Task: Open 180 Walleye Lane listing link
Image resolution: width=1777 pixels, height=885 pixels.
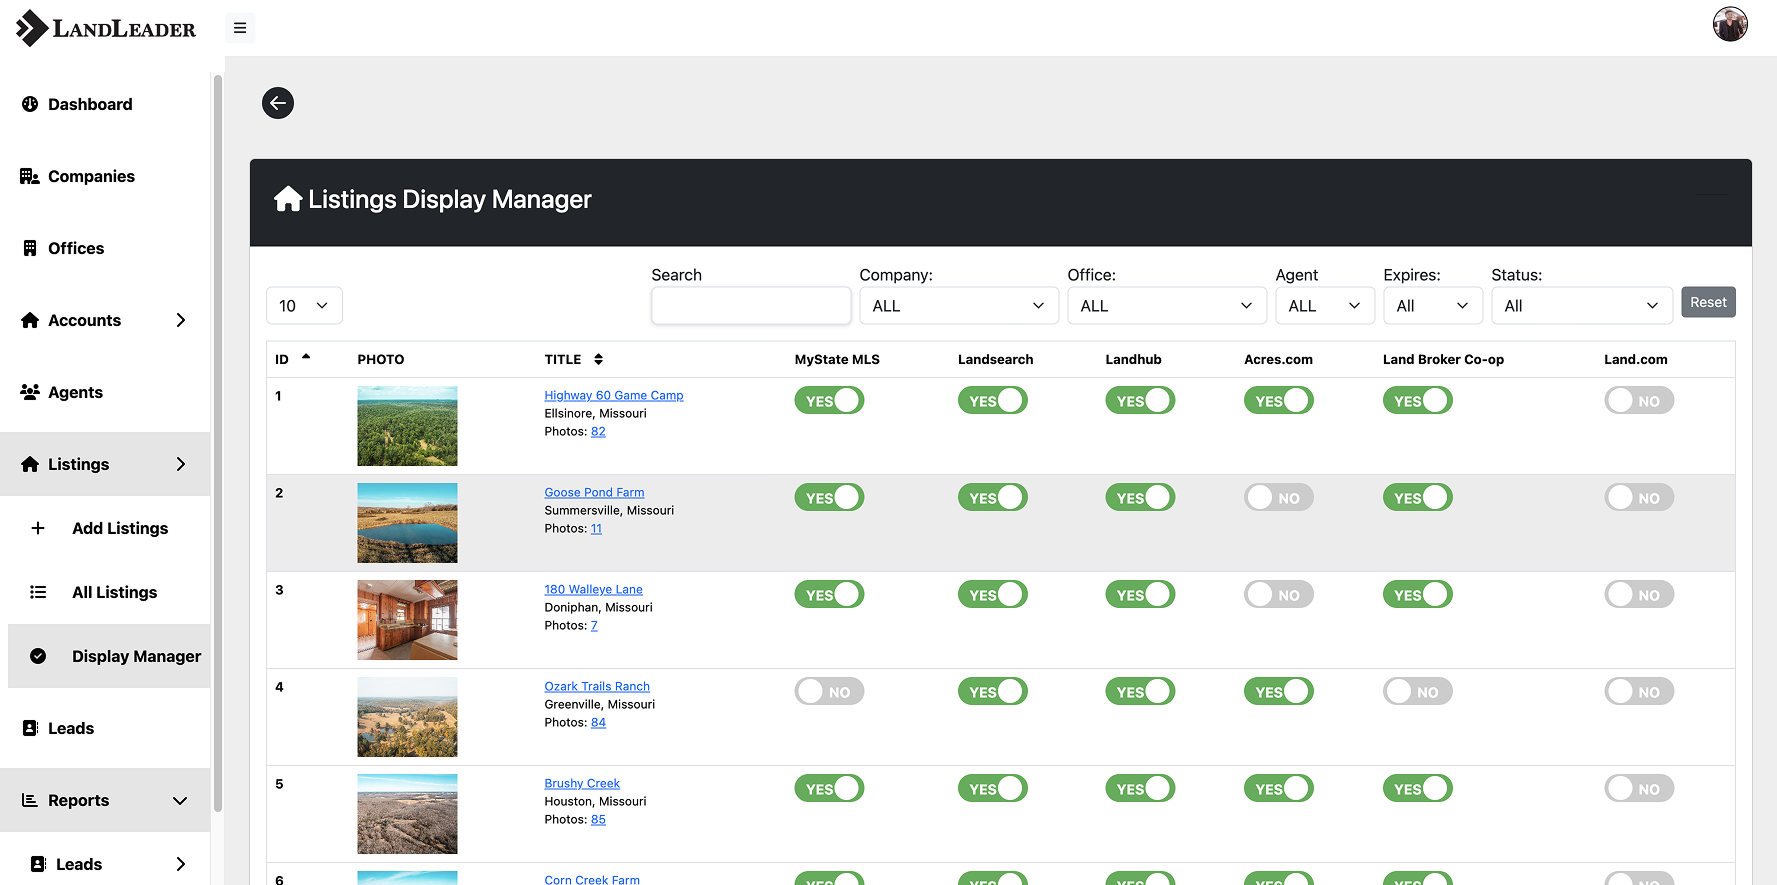Action: [x=593, y=589]
